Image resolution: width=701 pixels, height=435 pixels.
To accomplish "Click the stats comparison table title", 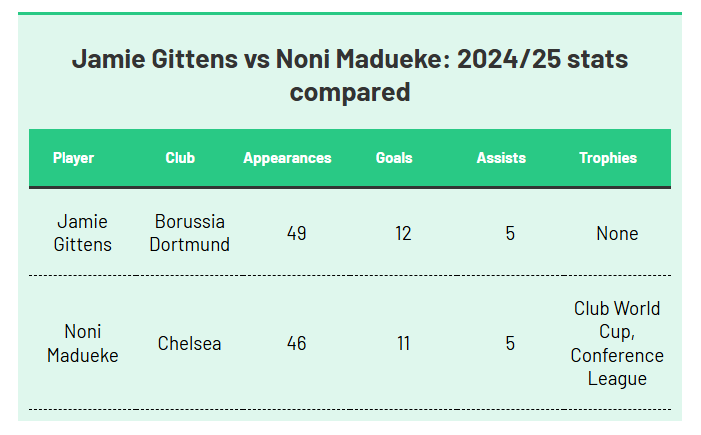I will click(x=350, y=75).
